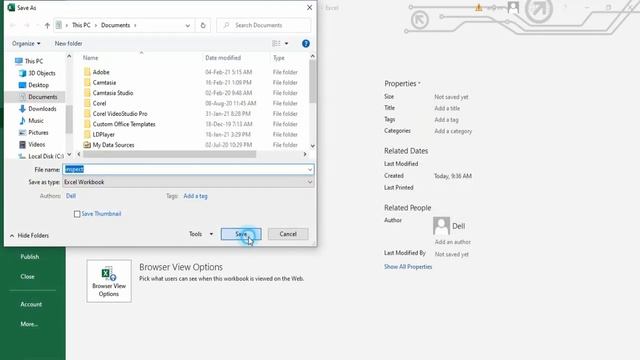
Task: Click the Forward navigation arrow
Action: pos(27,25)
